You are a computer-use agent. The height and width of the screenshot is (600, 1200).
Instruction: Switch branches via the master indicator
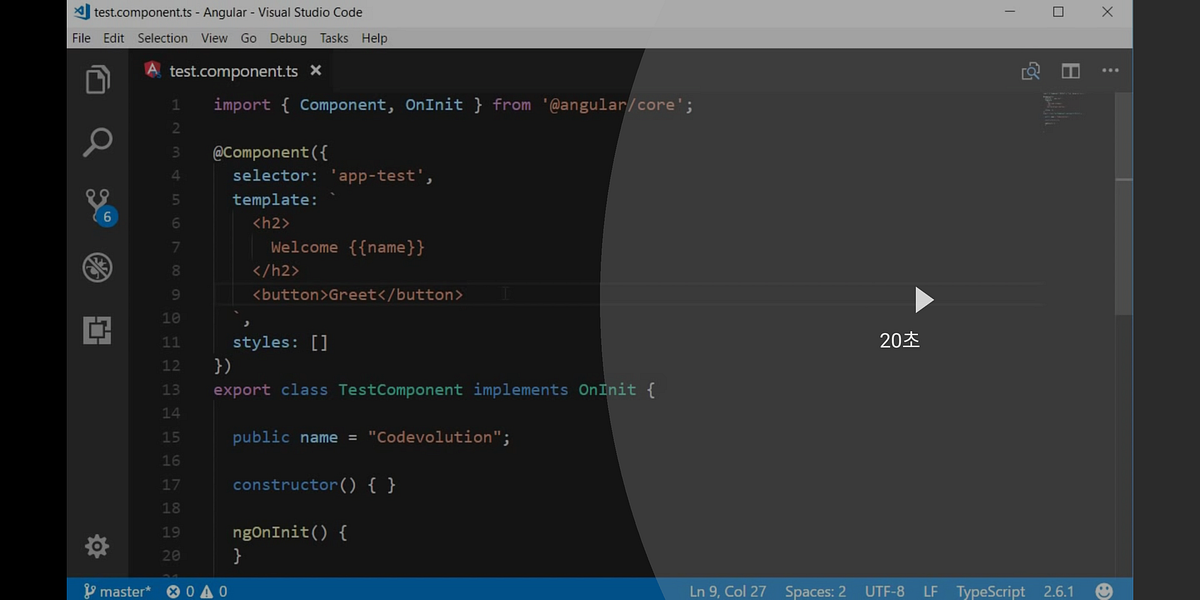pyautogui.click(x=115, y=590)
